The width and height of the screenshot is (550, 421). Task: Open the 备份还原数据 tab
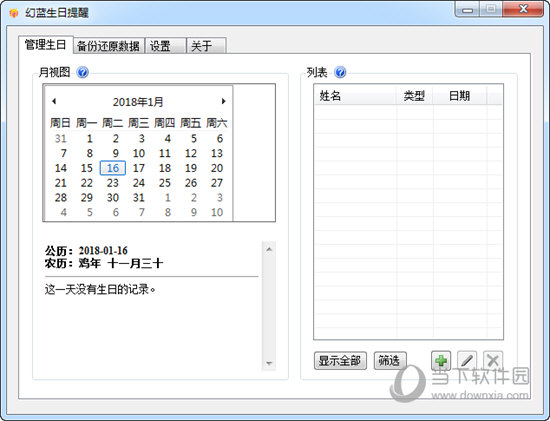(x=108, y=46)
